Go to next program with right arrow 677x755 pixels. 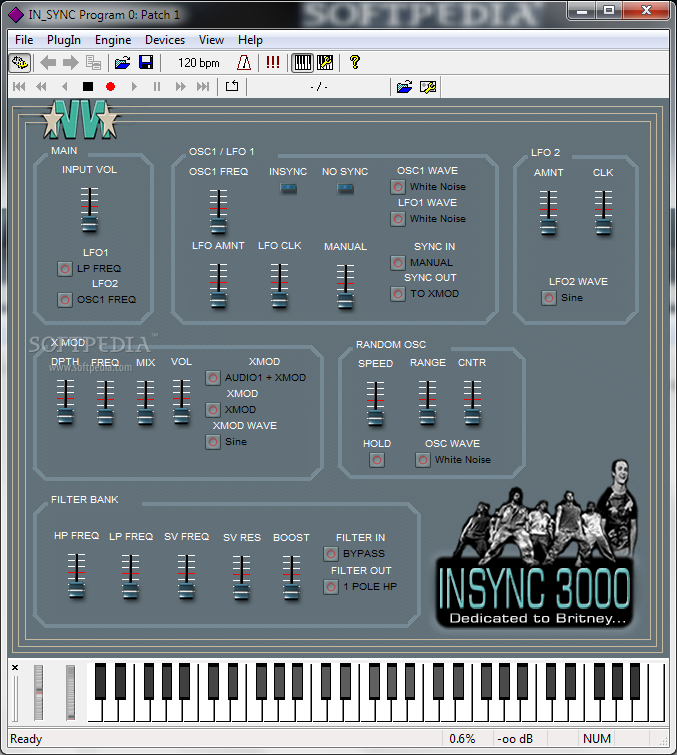pos(70,63)
